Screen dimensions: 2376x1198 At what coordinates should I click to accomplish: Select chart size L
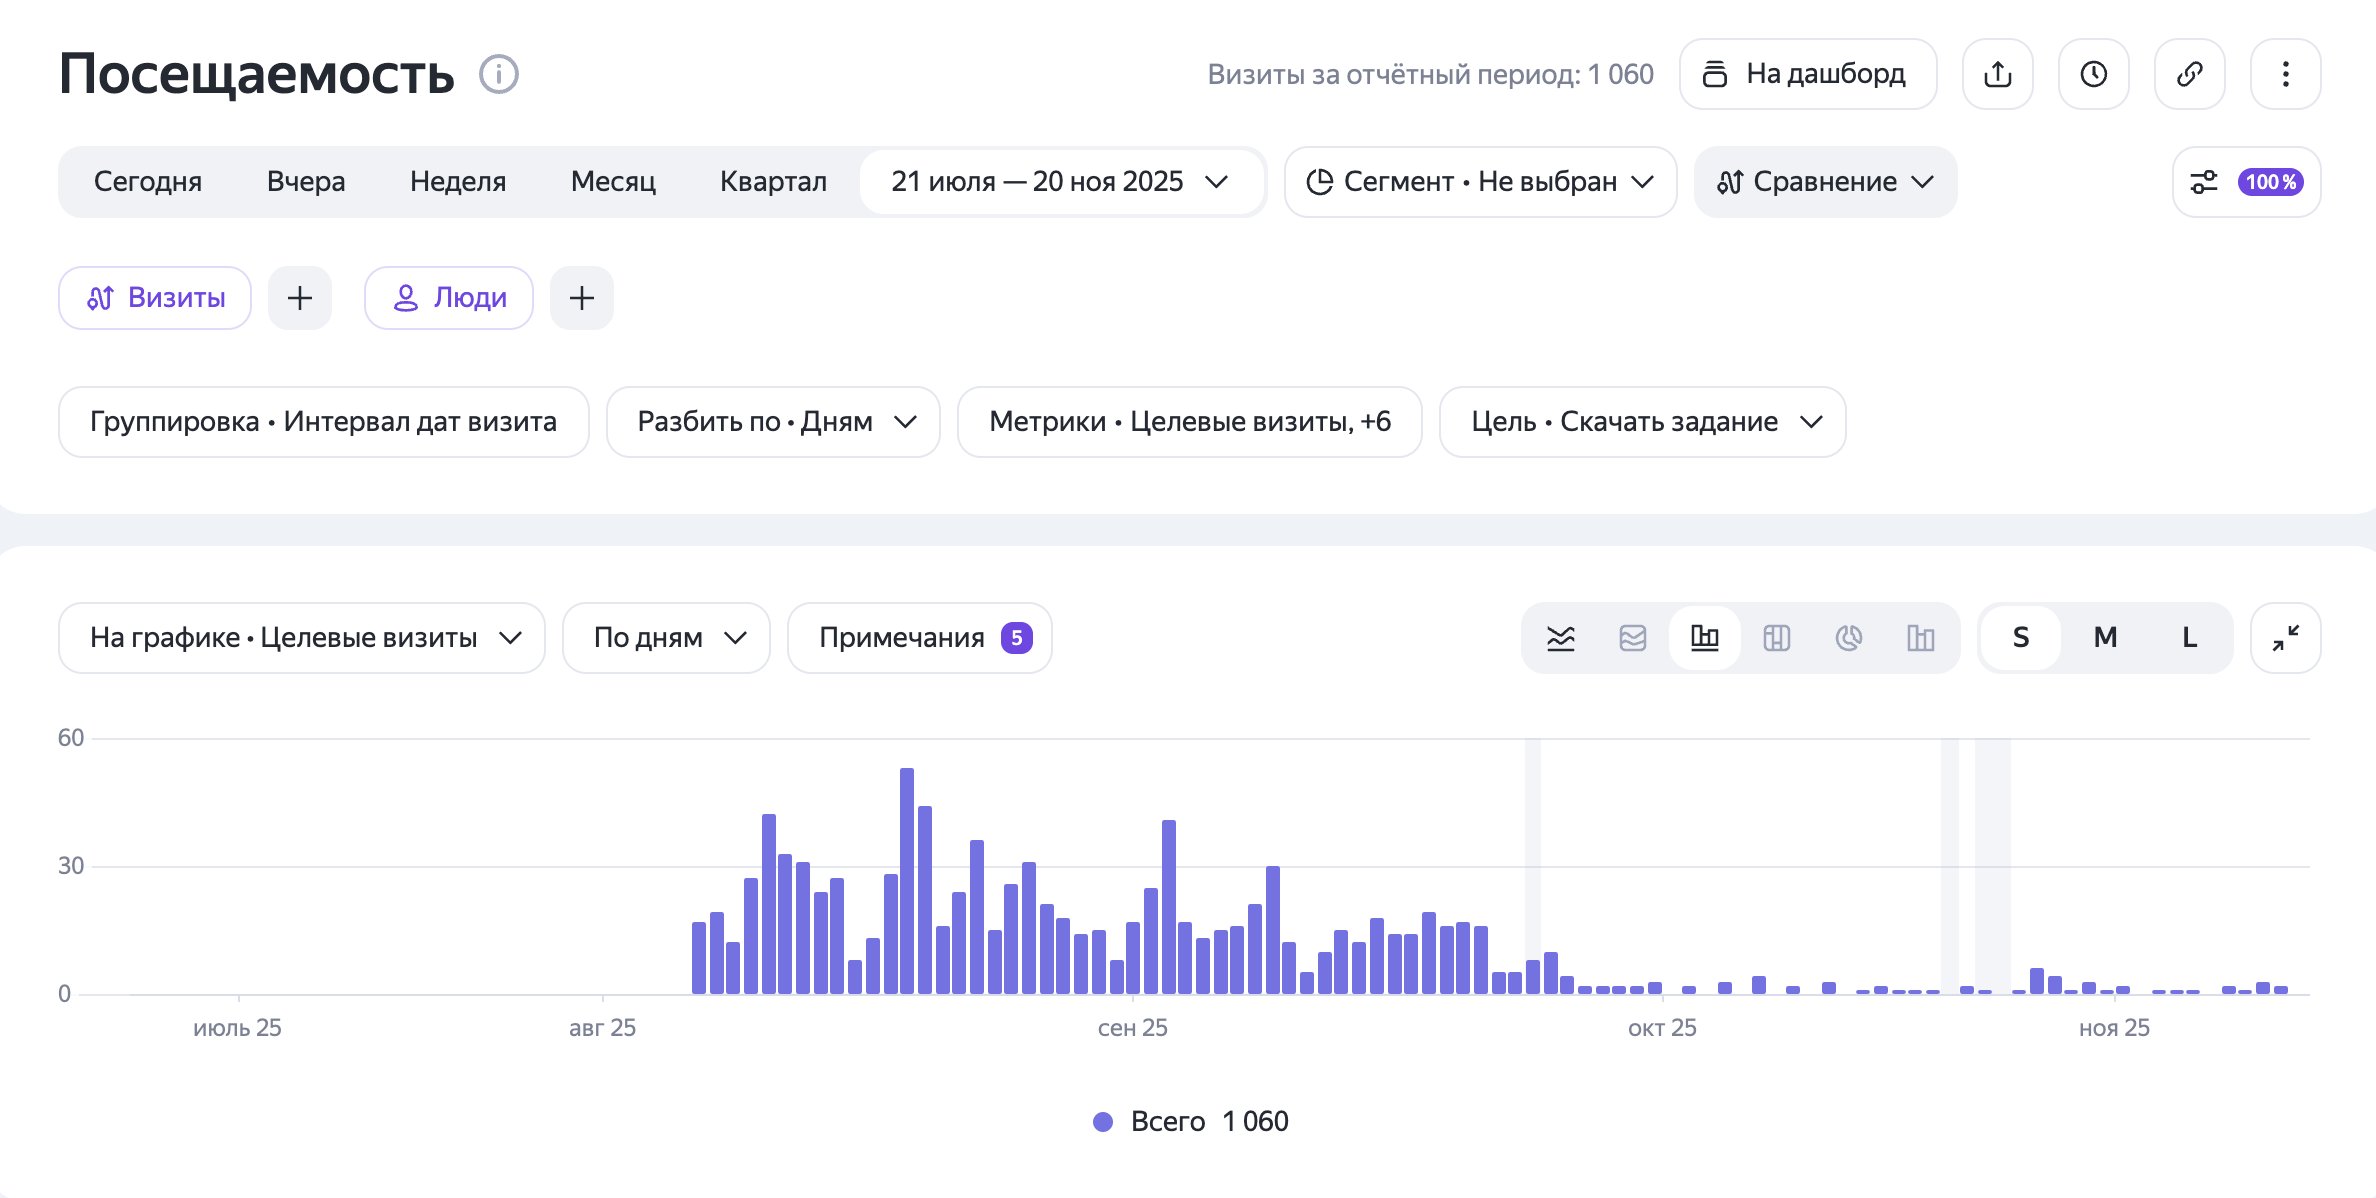coord(2189,638)
